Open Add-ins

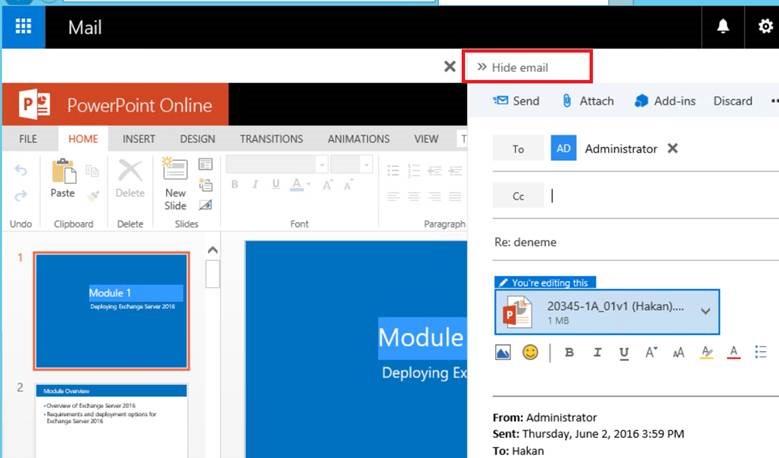665,101
